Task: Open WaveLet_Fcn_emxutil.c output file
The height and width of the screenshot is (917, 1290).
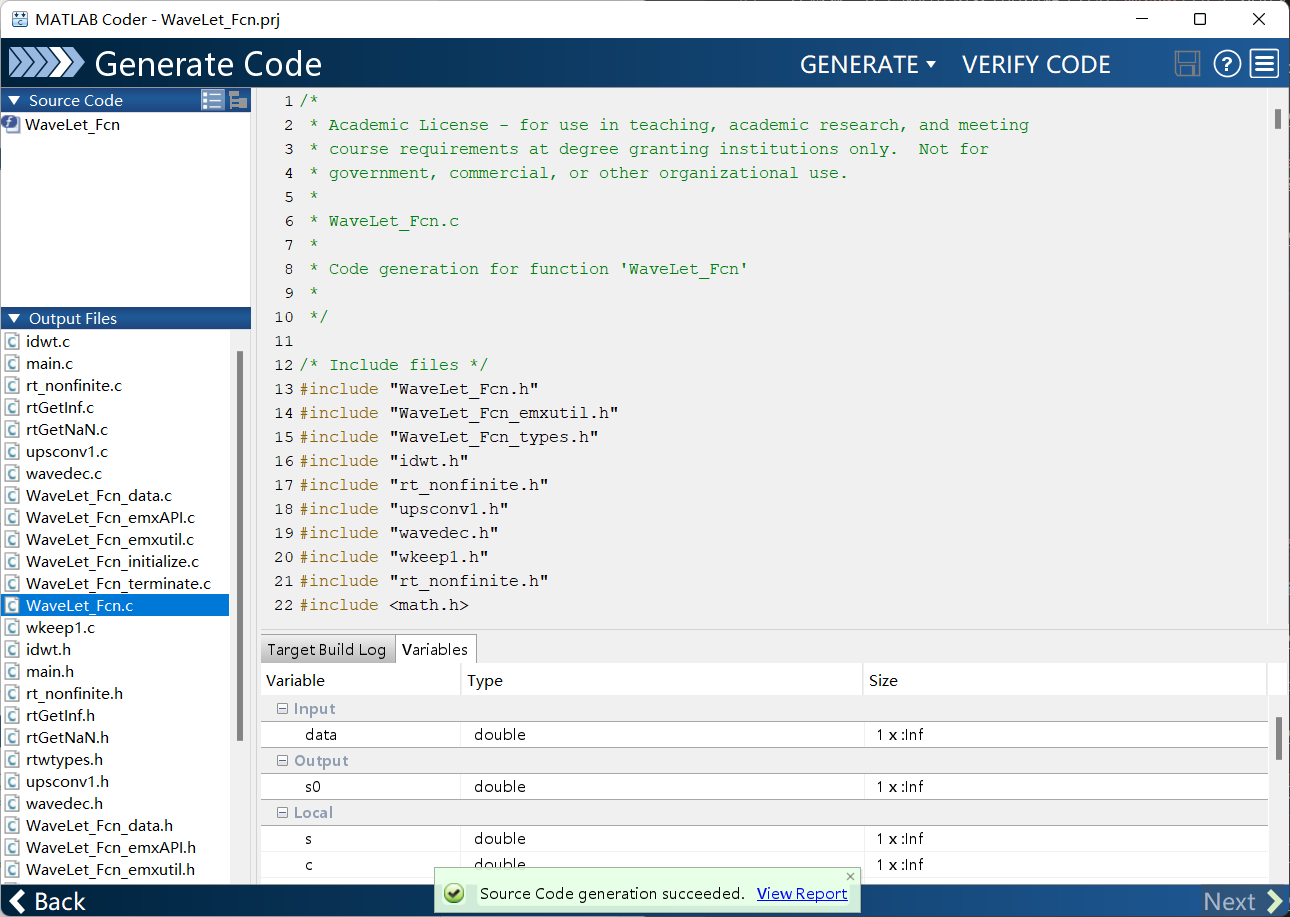Action: click(x=110, y=540)
